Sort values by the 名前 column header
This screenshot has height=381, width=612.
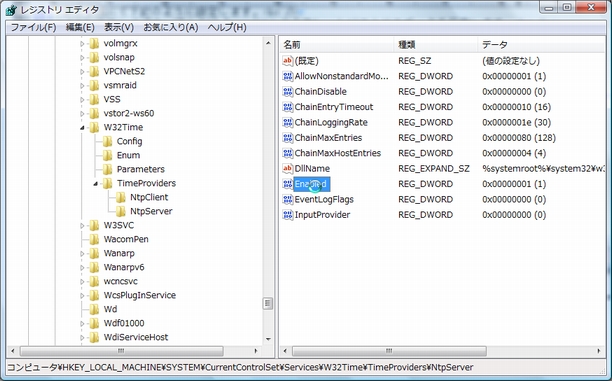coord(337,45)
